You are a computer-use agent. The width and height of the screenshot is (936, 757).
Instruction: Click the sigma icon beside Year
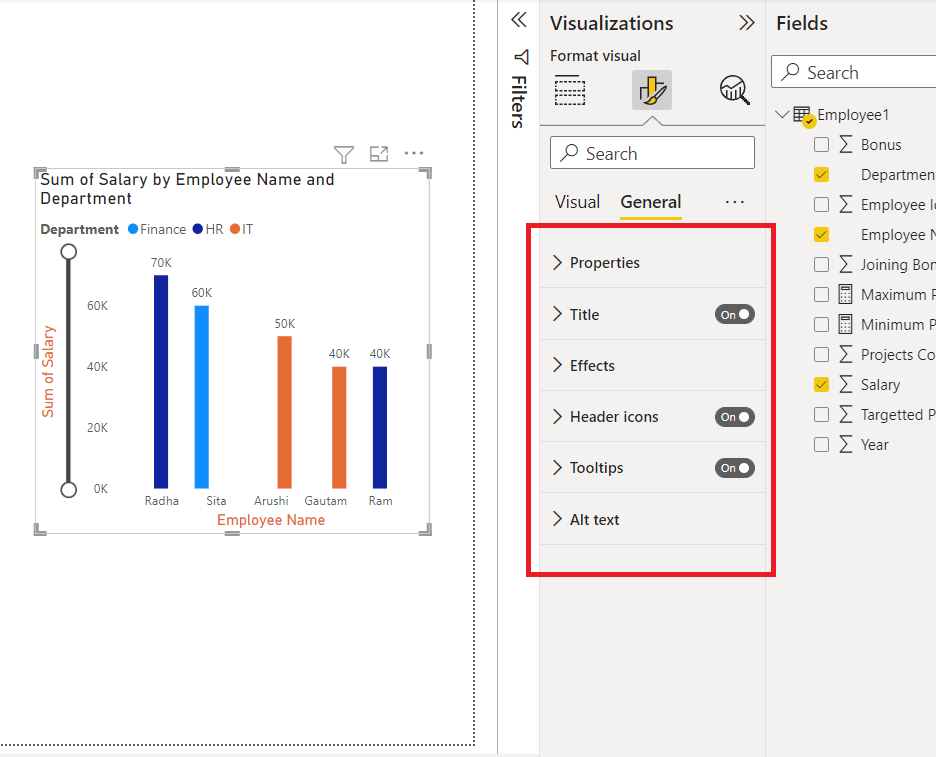click(845, 444)
